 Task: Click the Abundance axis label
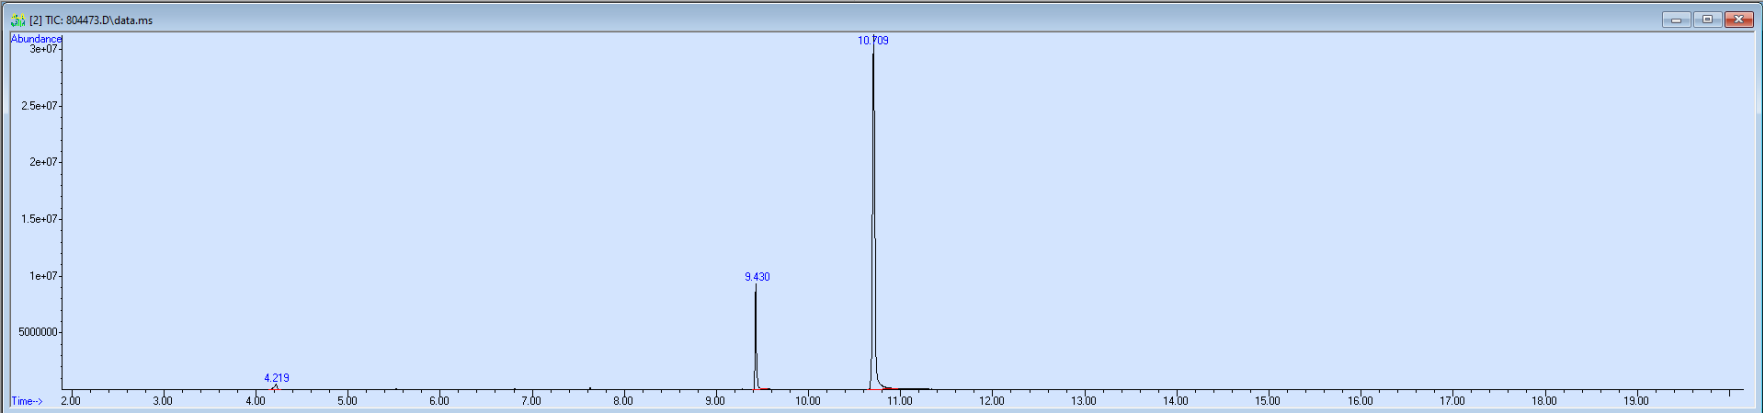pos(36,39)
